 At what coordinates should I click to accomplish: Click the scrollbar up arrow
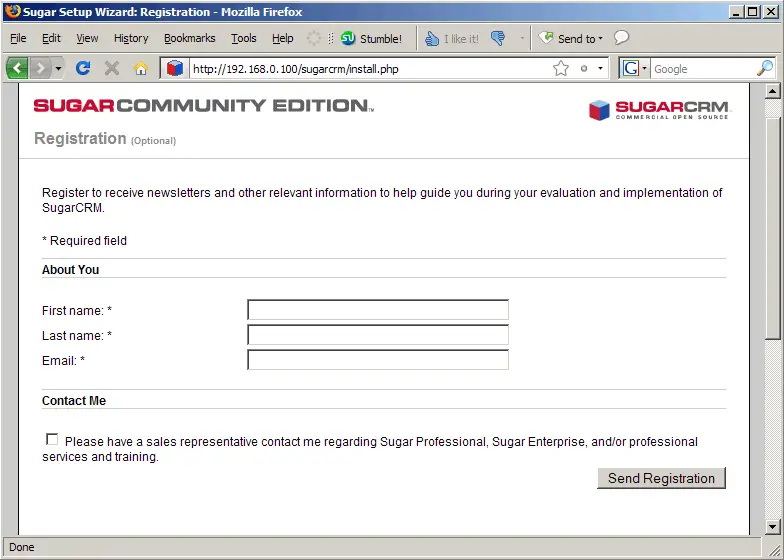pos(772,91)
